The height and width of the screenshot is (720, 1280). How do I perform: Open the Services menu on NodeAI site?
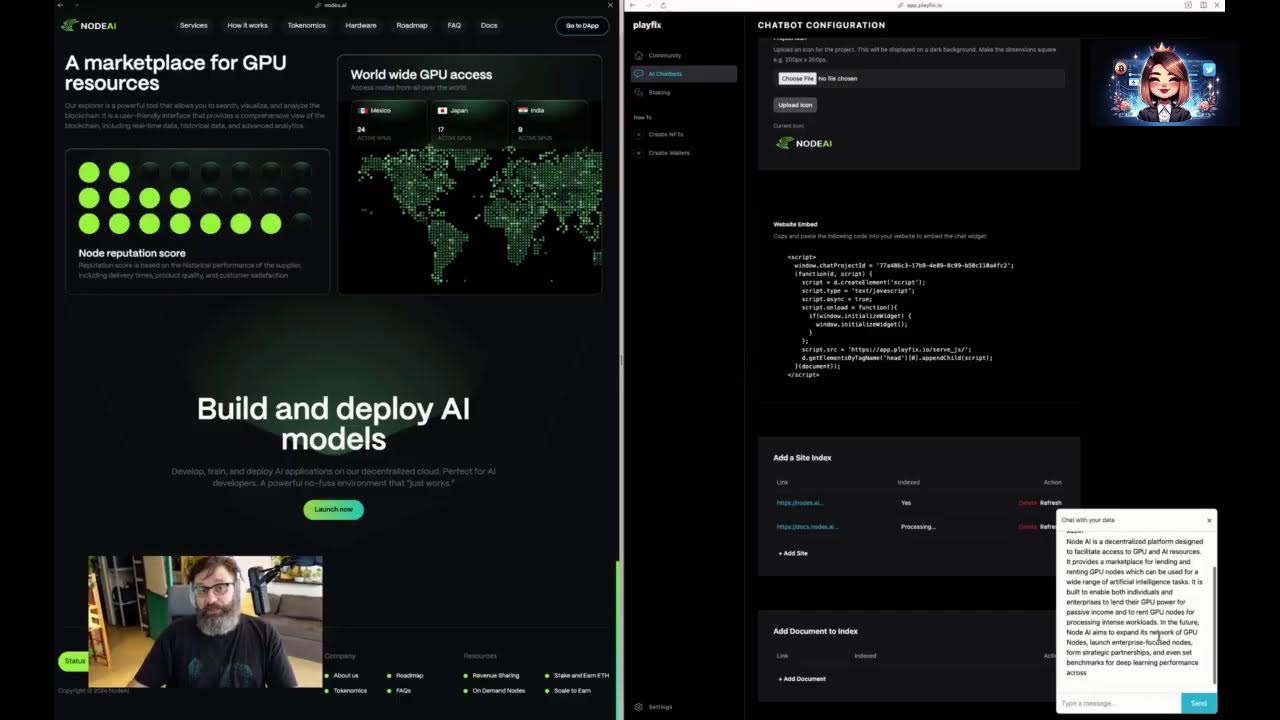pos(193,25)
